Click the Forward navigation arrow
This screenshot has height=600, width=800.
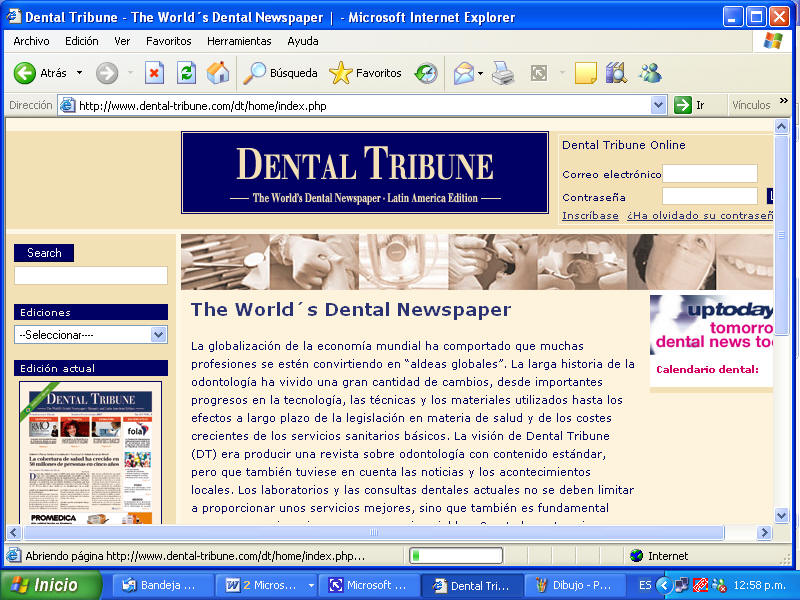[x=107, y=73]
